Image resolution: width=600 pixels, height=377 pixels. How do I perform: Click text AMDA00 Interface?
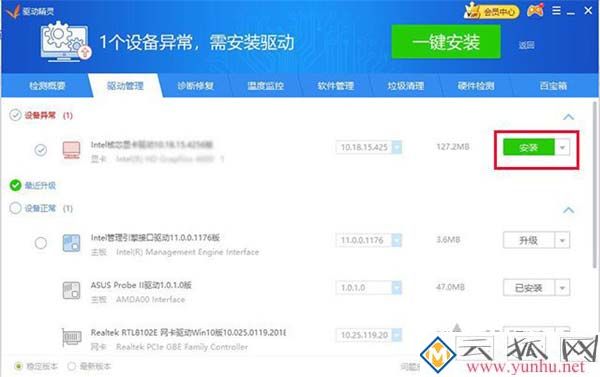[150, 299]
